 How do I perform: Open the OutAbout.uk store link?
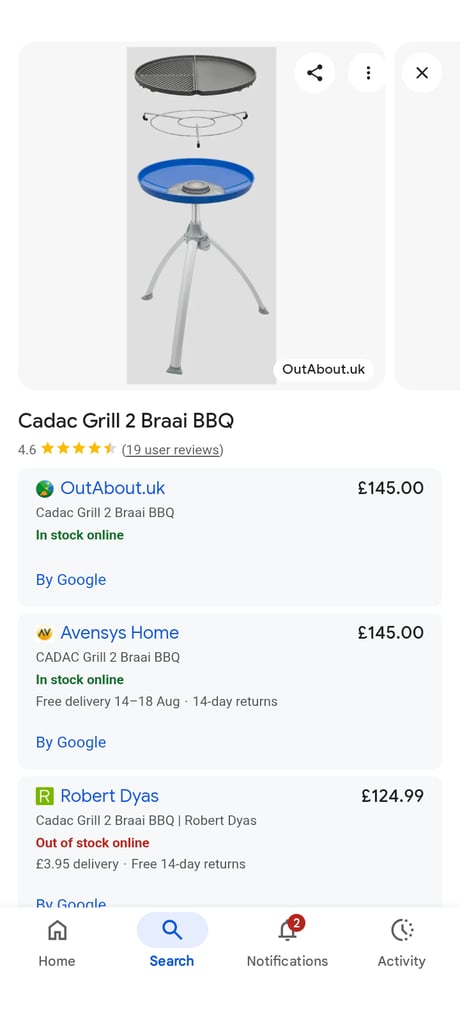[112, 488]
